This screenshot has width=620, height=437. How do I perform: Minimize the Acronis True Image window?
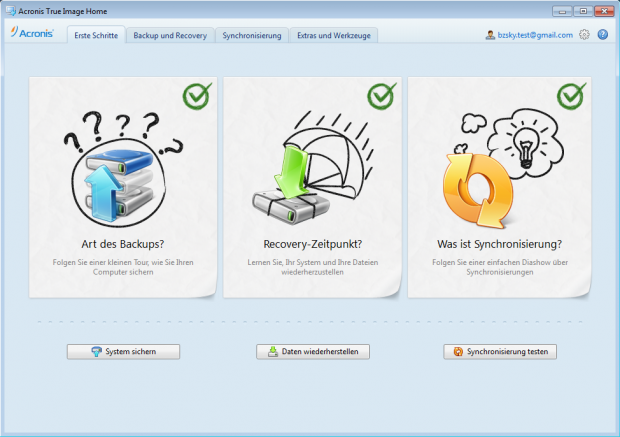pyautogui.click(x=562, y=11)
